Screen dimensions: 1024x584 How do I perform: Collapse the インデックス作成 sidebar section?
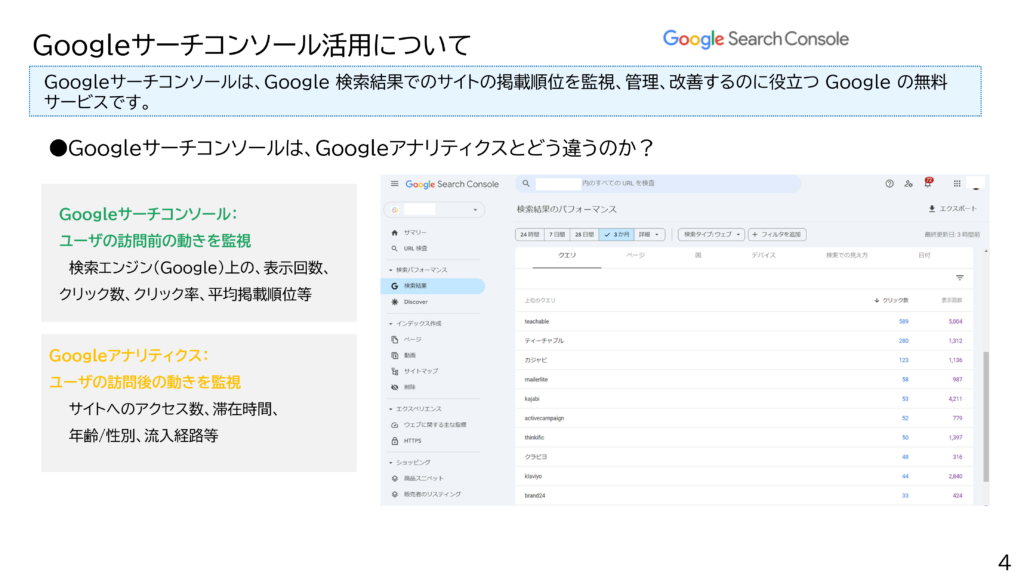390,324
